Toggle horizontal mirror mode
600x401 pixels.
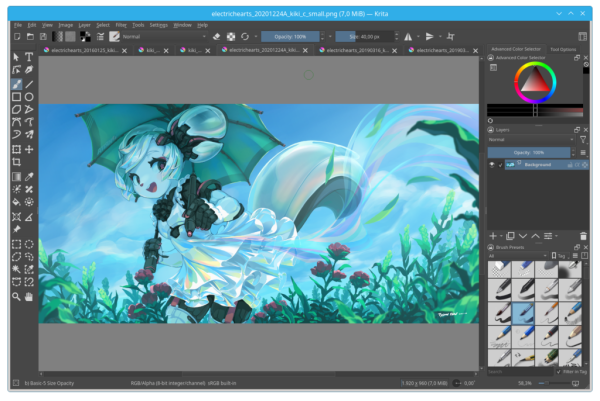pos(408,36)
